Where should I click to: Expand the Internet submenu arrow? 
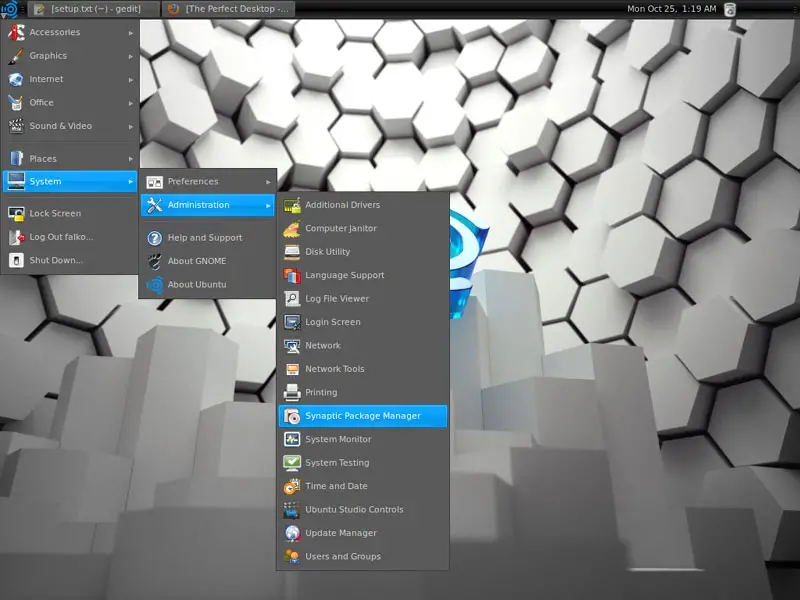[131, 80]
